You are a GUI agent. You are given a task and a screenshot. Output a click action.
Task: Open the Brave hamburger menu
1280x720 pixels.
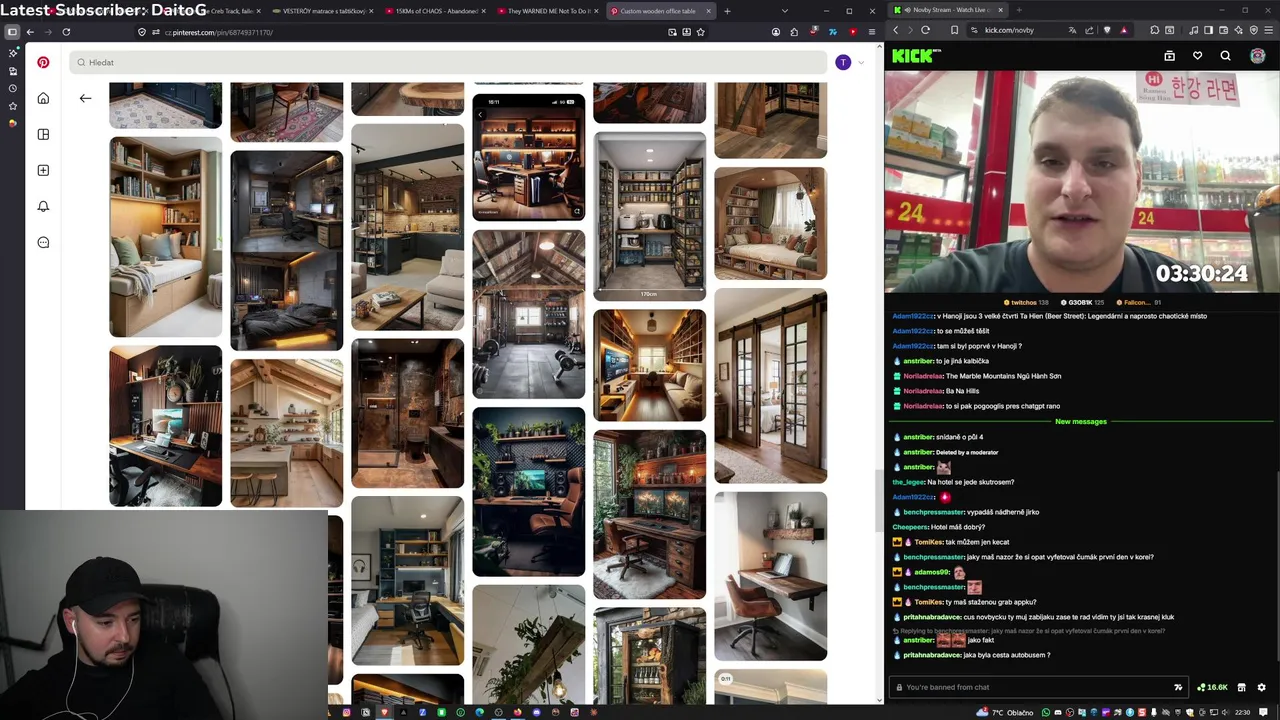(x=1269, y=30)
